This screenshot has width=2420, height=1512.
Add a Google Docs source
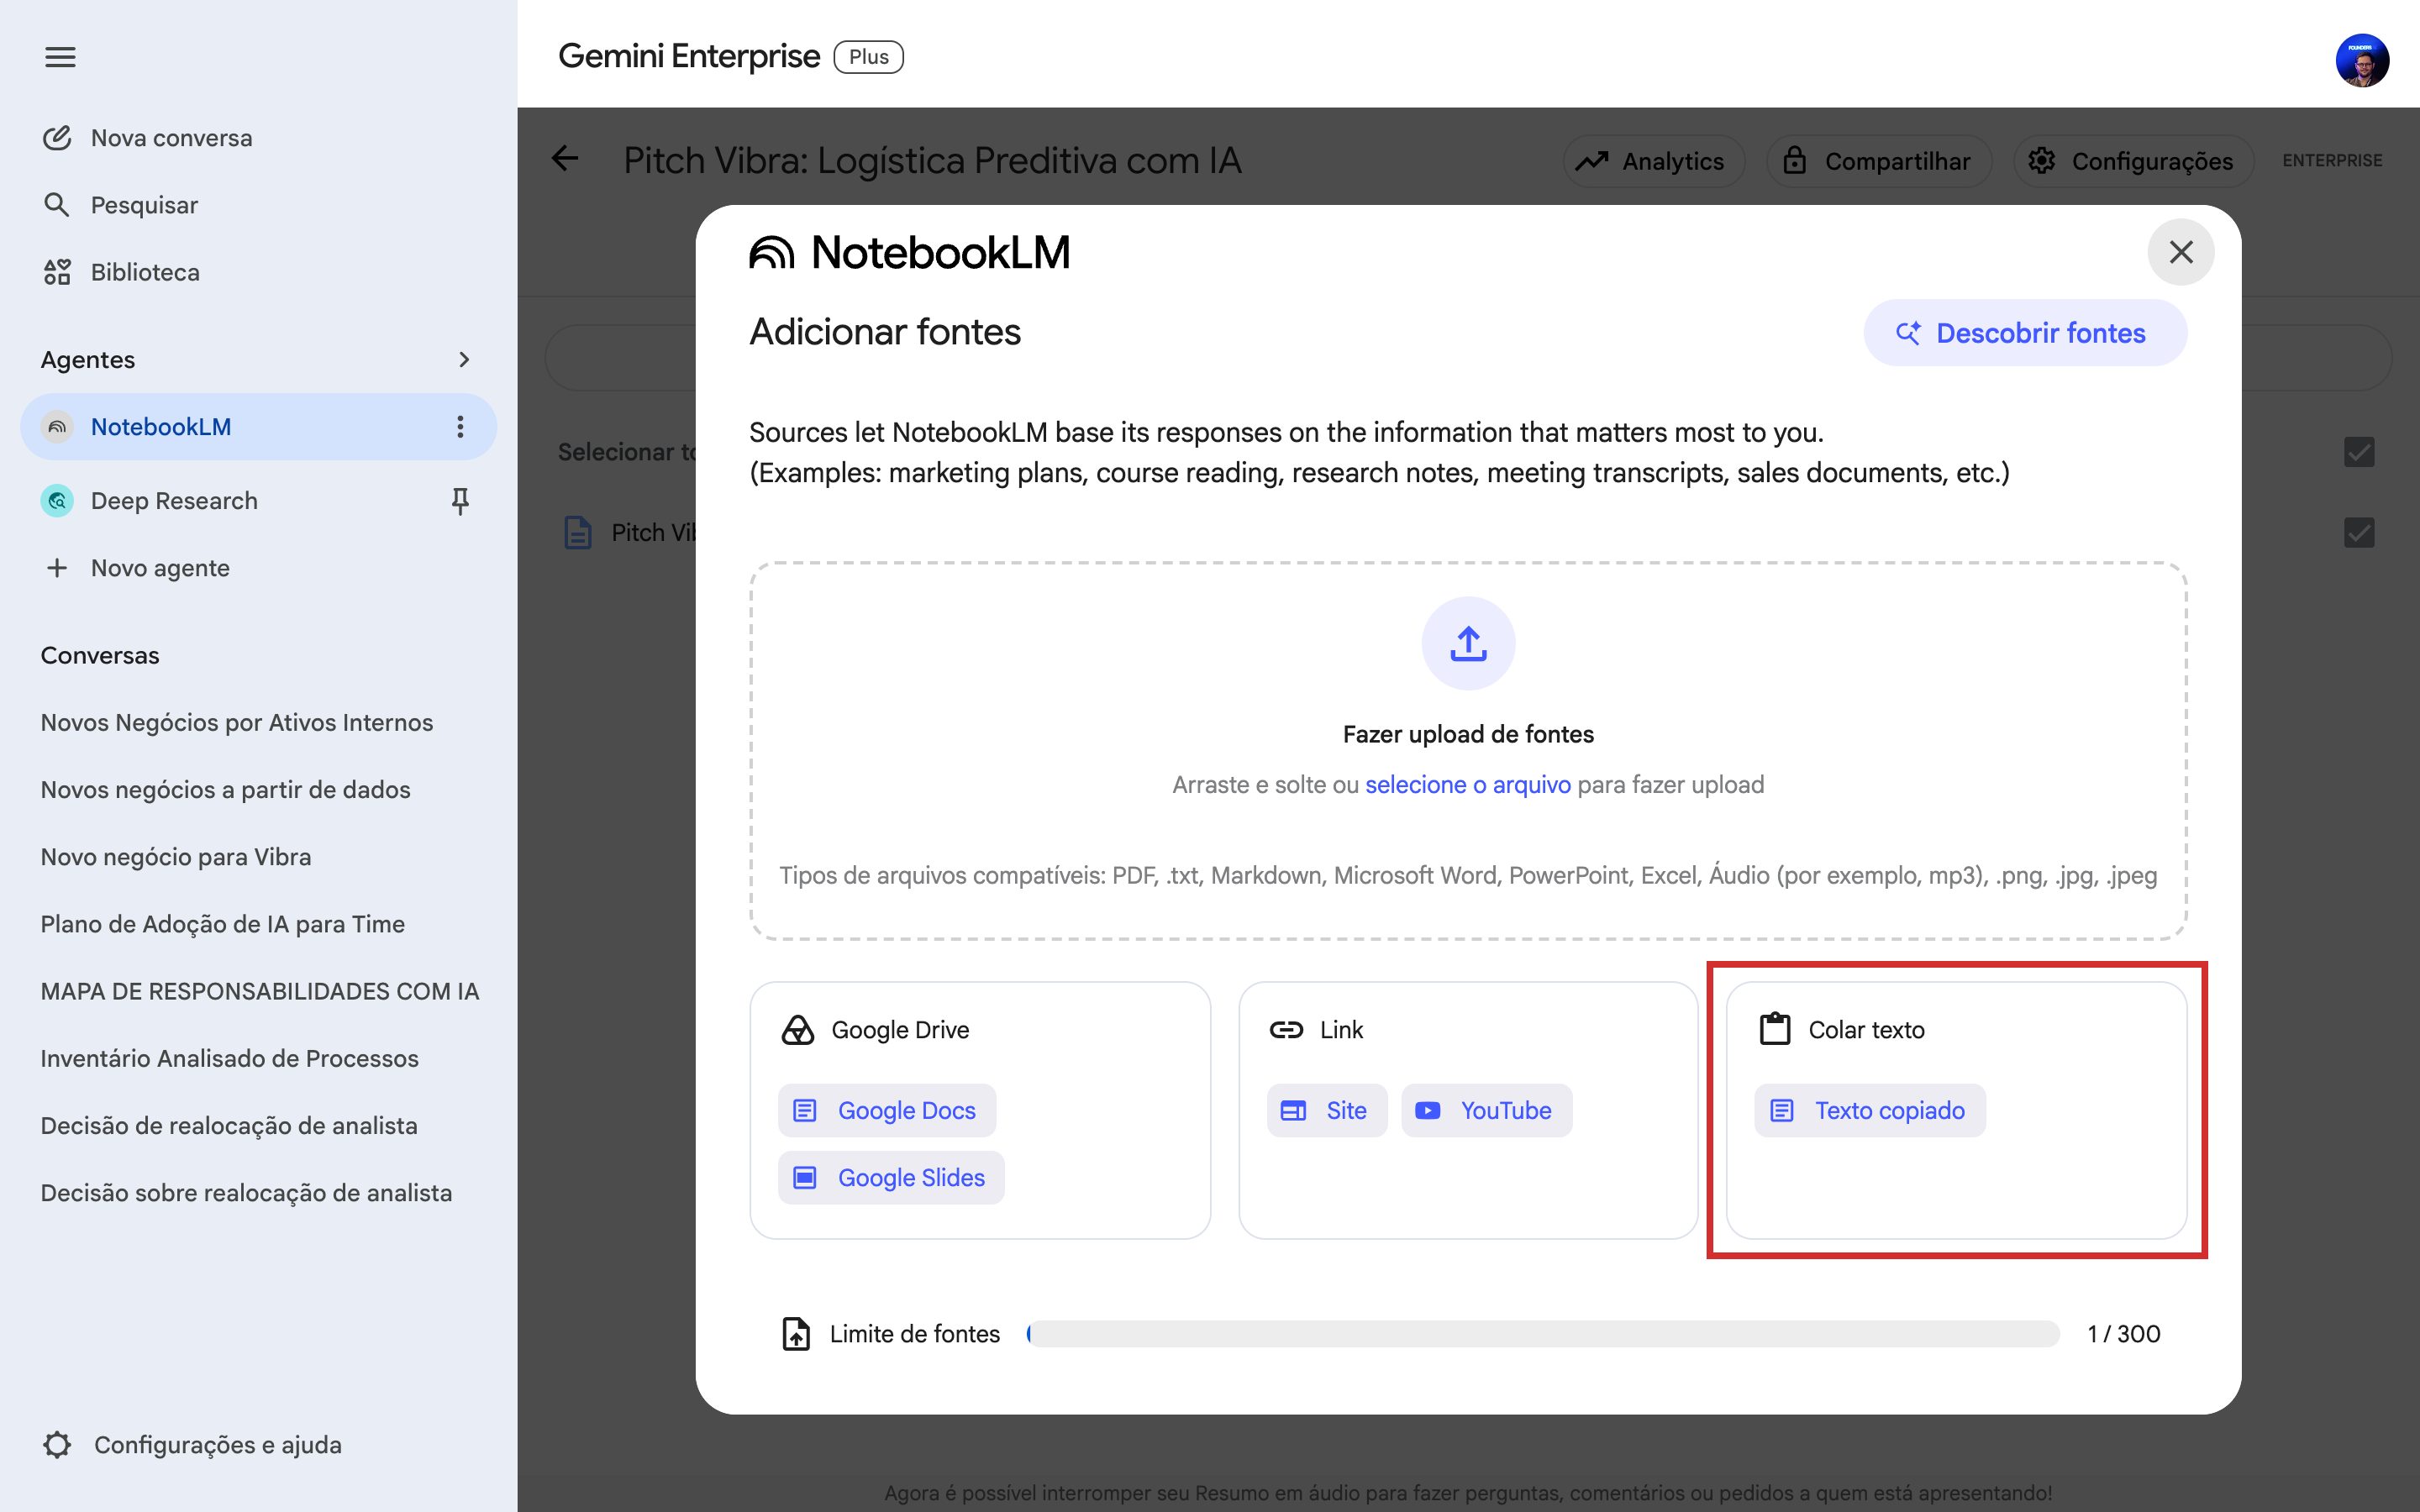click(887, 1110)
